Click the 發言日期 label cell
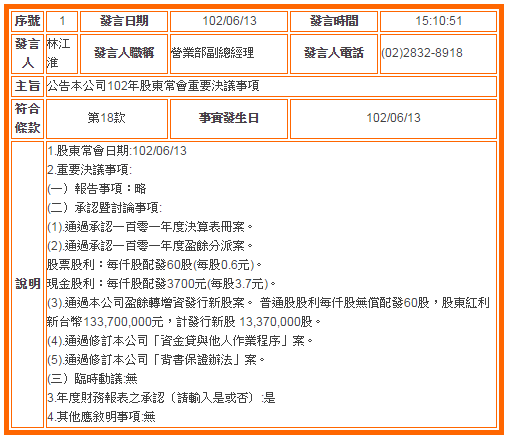The height and width of the screenshot is (438, 508). click(124, 21)
